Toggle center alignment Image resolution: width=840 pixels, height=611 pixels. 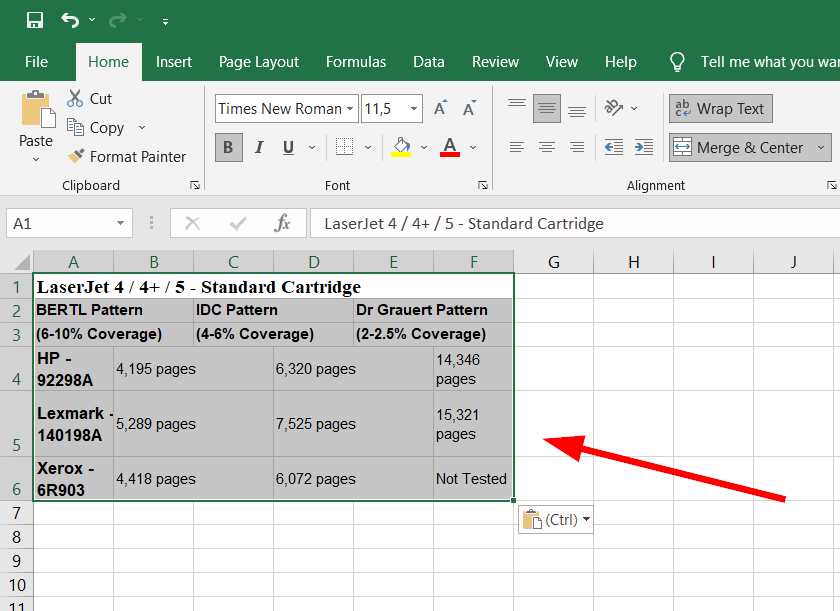(x=546, y=146)
